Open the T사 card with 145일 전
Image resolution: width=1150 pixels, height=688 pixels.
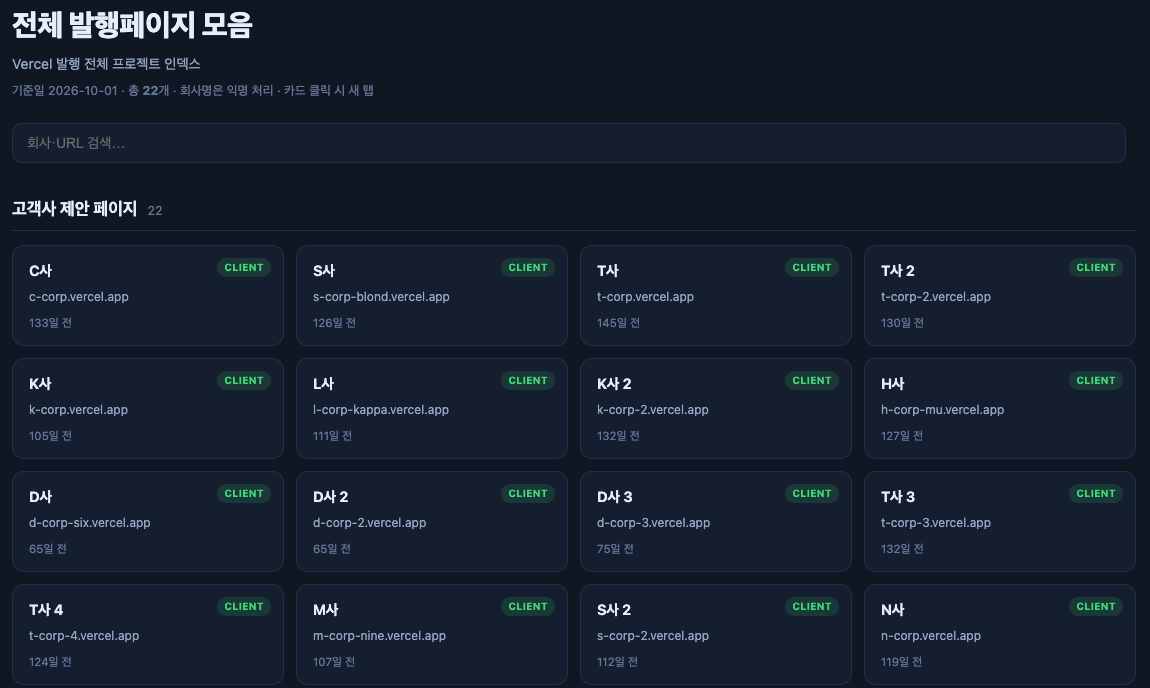pyautogui.click(x=716, y=296)
